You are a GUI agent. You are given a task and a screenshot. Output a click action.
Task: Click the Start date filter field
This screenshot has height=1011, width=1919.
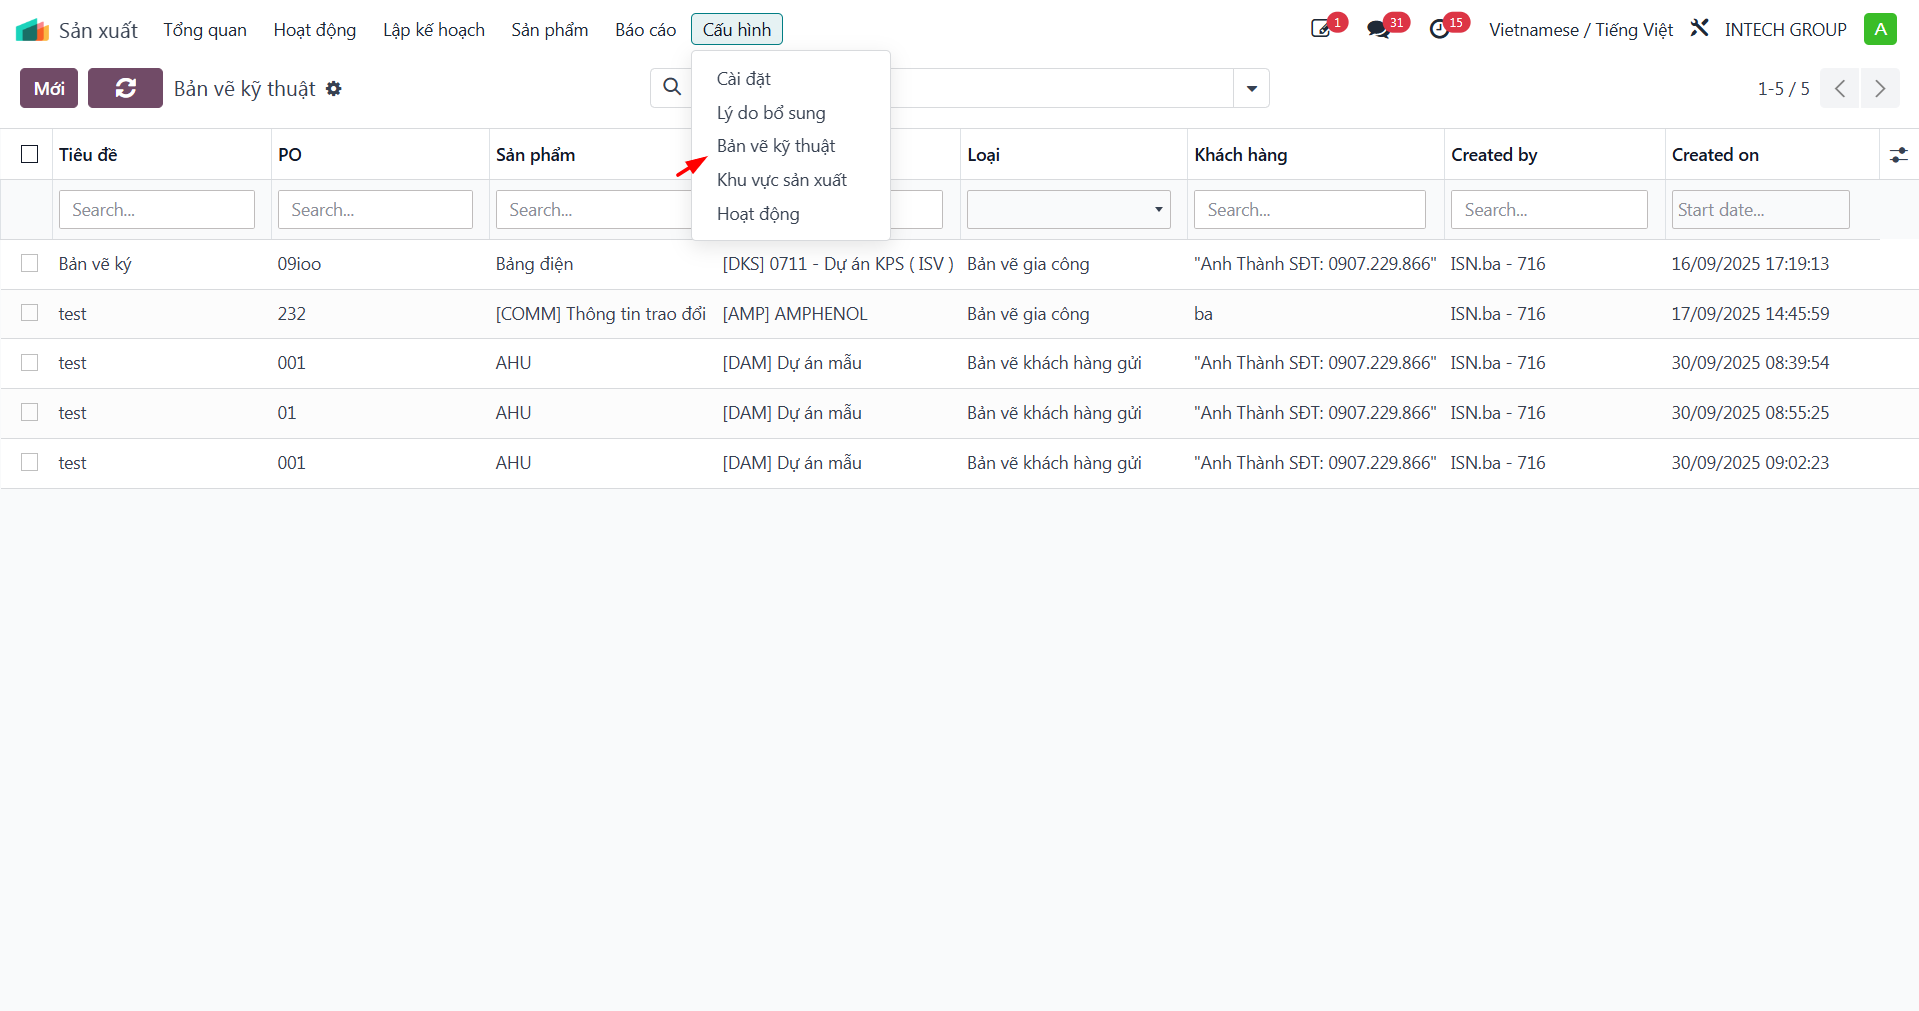(1760, 210)
